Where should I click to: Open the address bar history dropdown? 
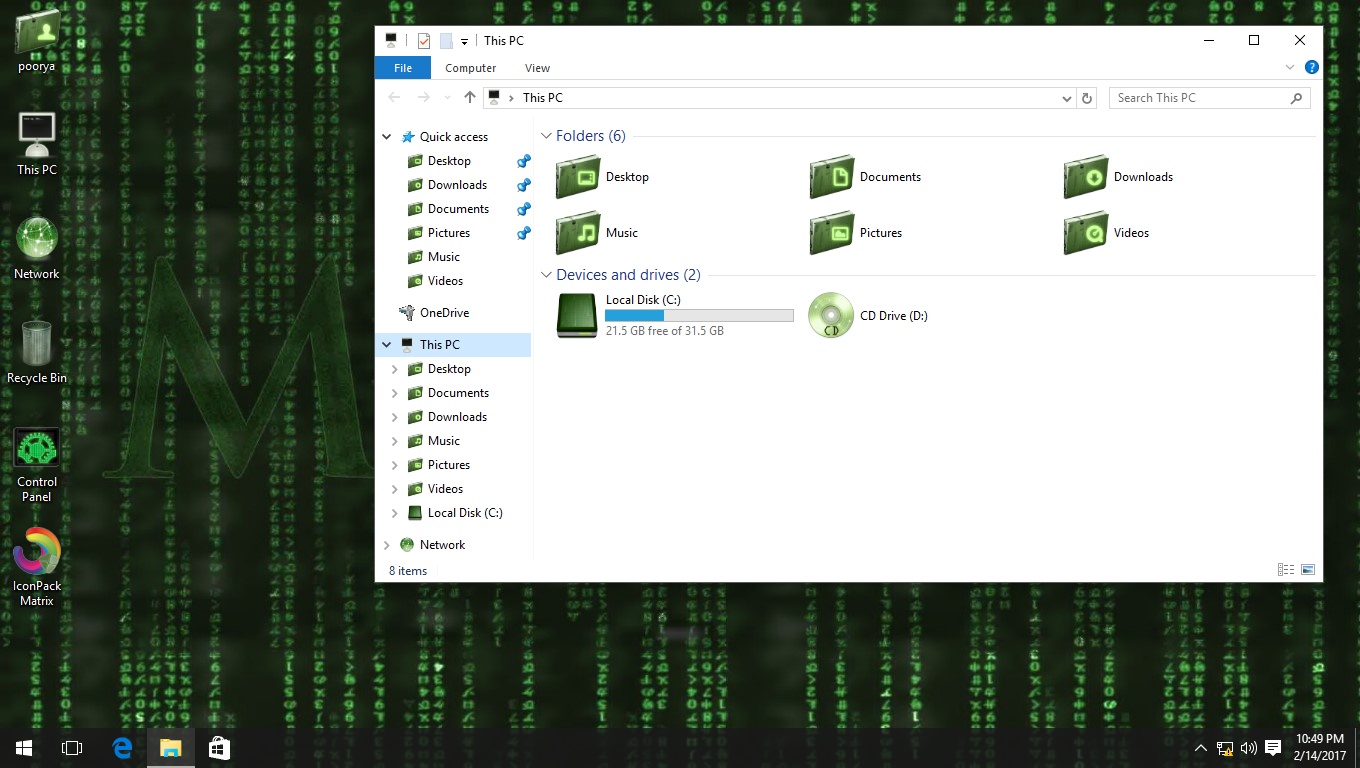tap(1066, 97)
